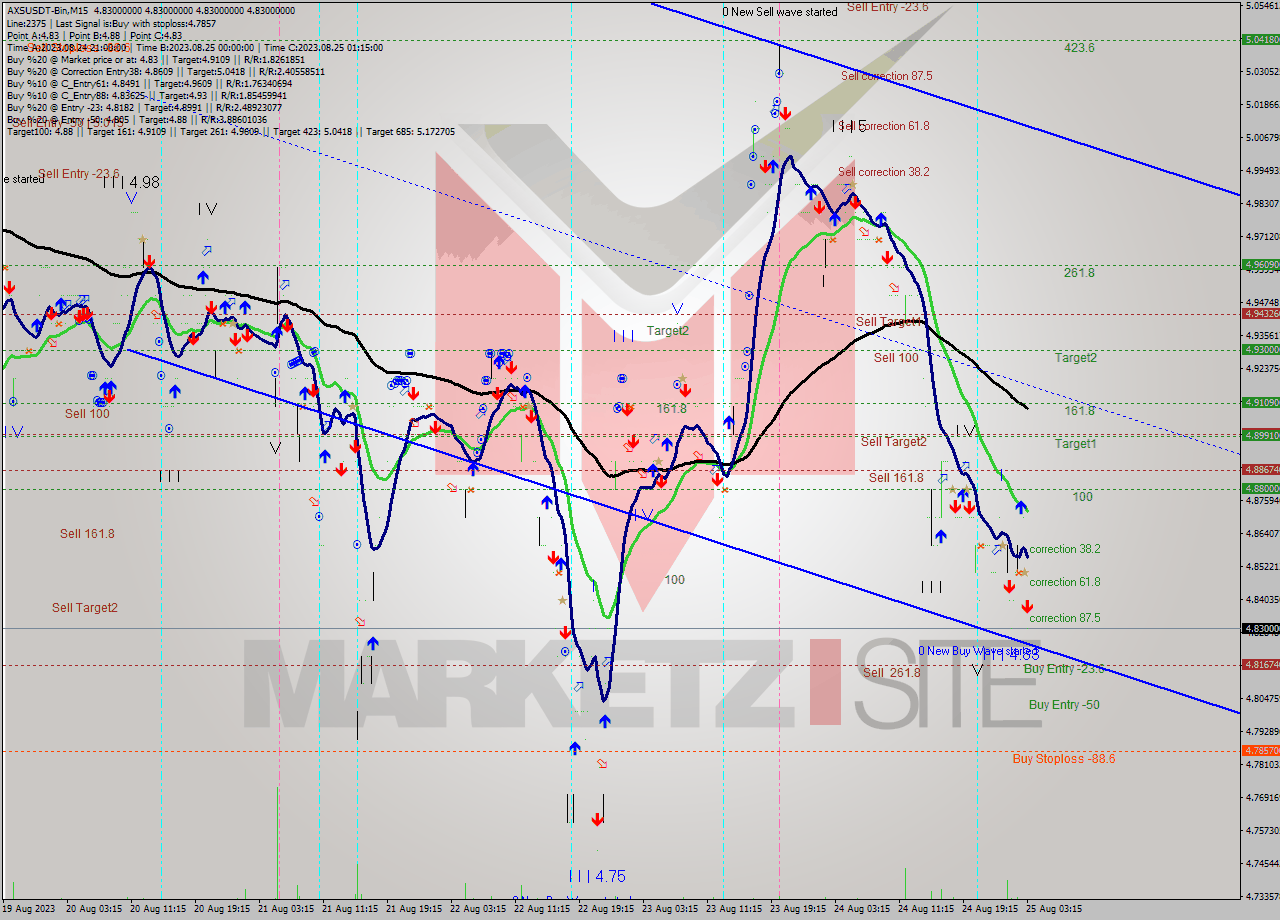Click the green 5.04180 price tag
Viewport: 1280px width, 920px height.
tap(1259, 40)
